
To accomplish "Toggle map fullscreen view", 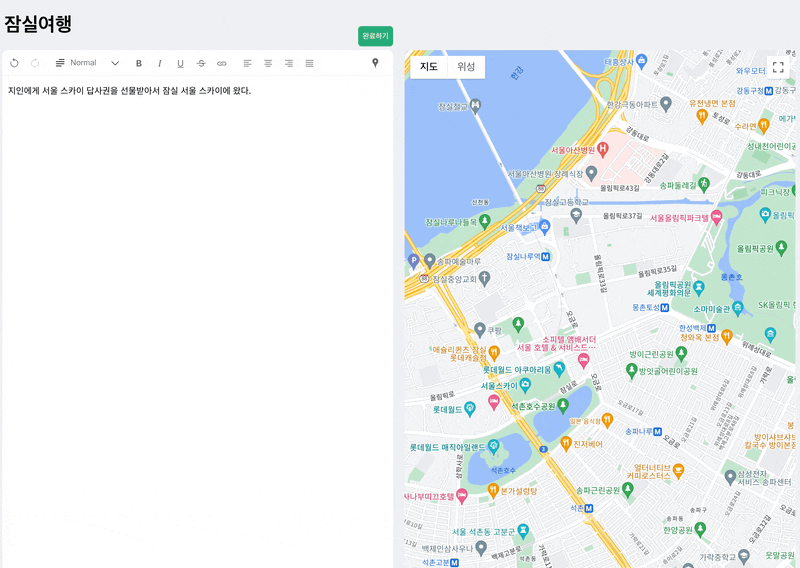I will click(778, 67).
